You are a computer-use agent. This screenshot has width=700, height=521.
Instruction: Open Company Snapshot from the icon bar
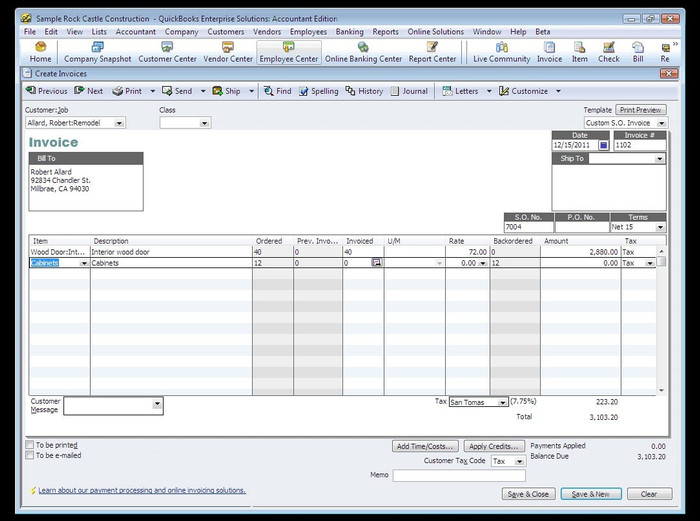click(97, 52)
